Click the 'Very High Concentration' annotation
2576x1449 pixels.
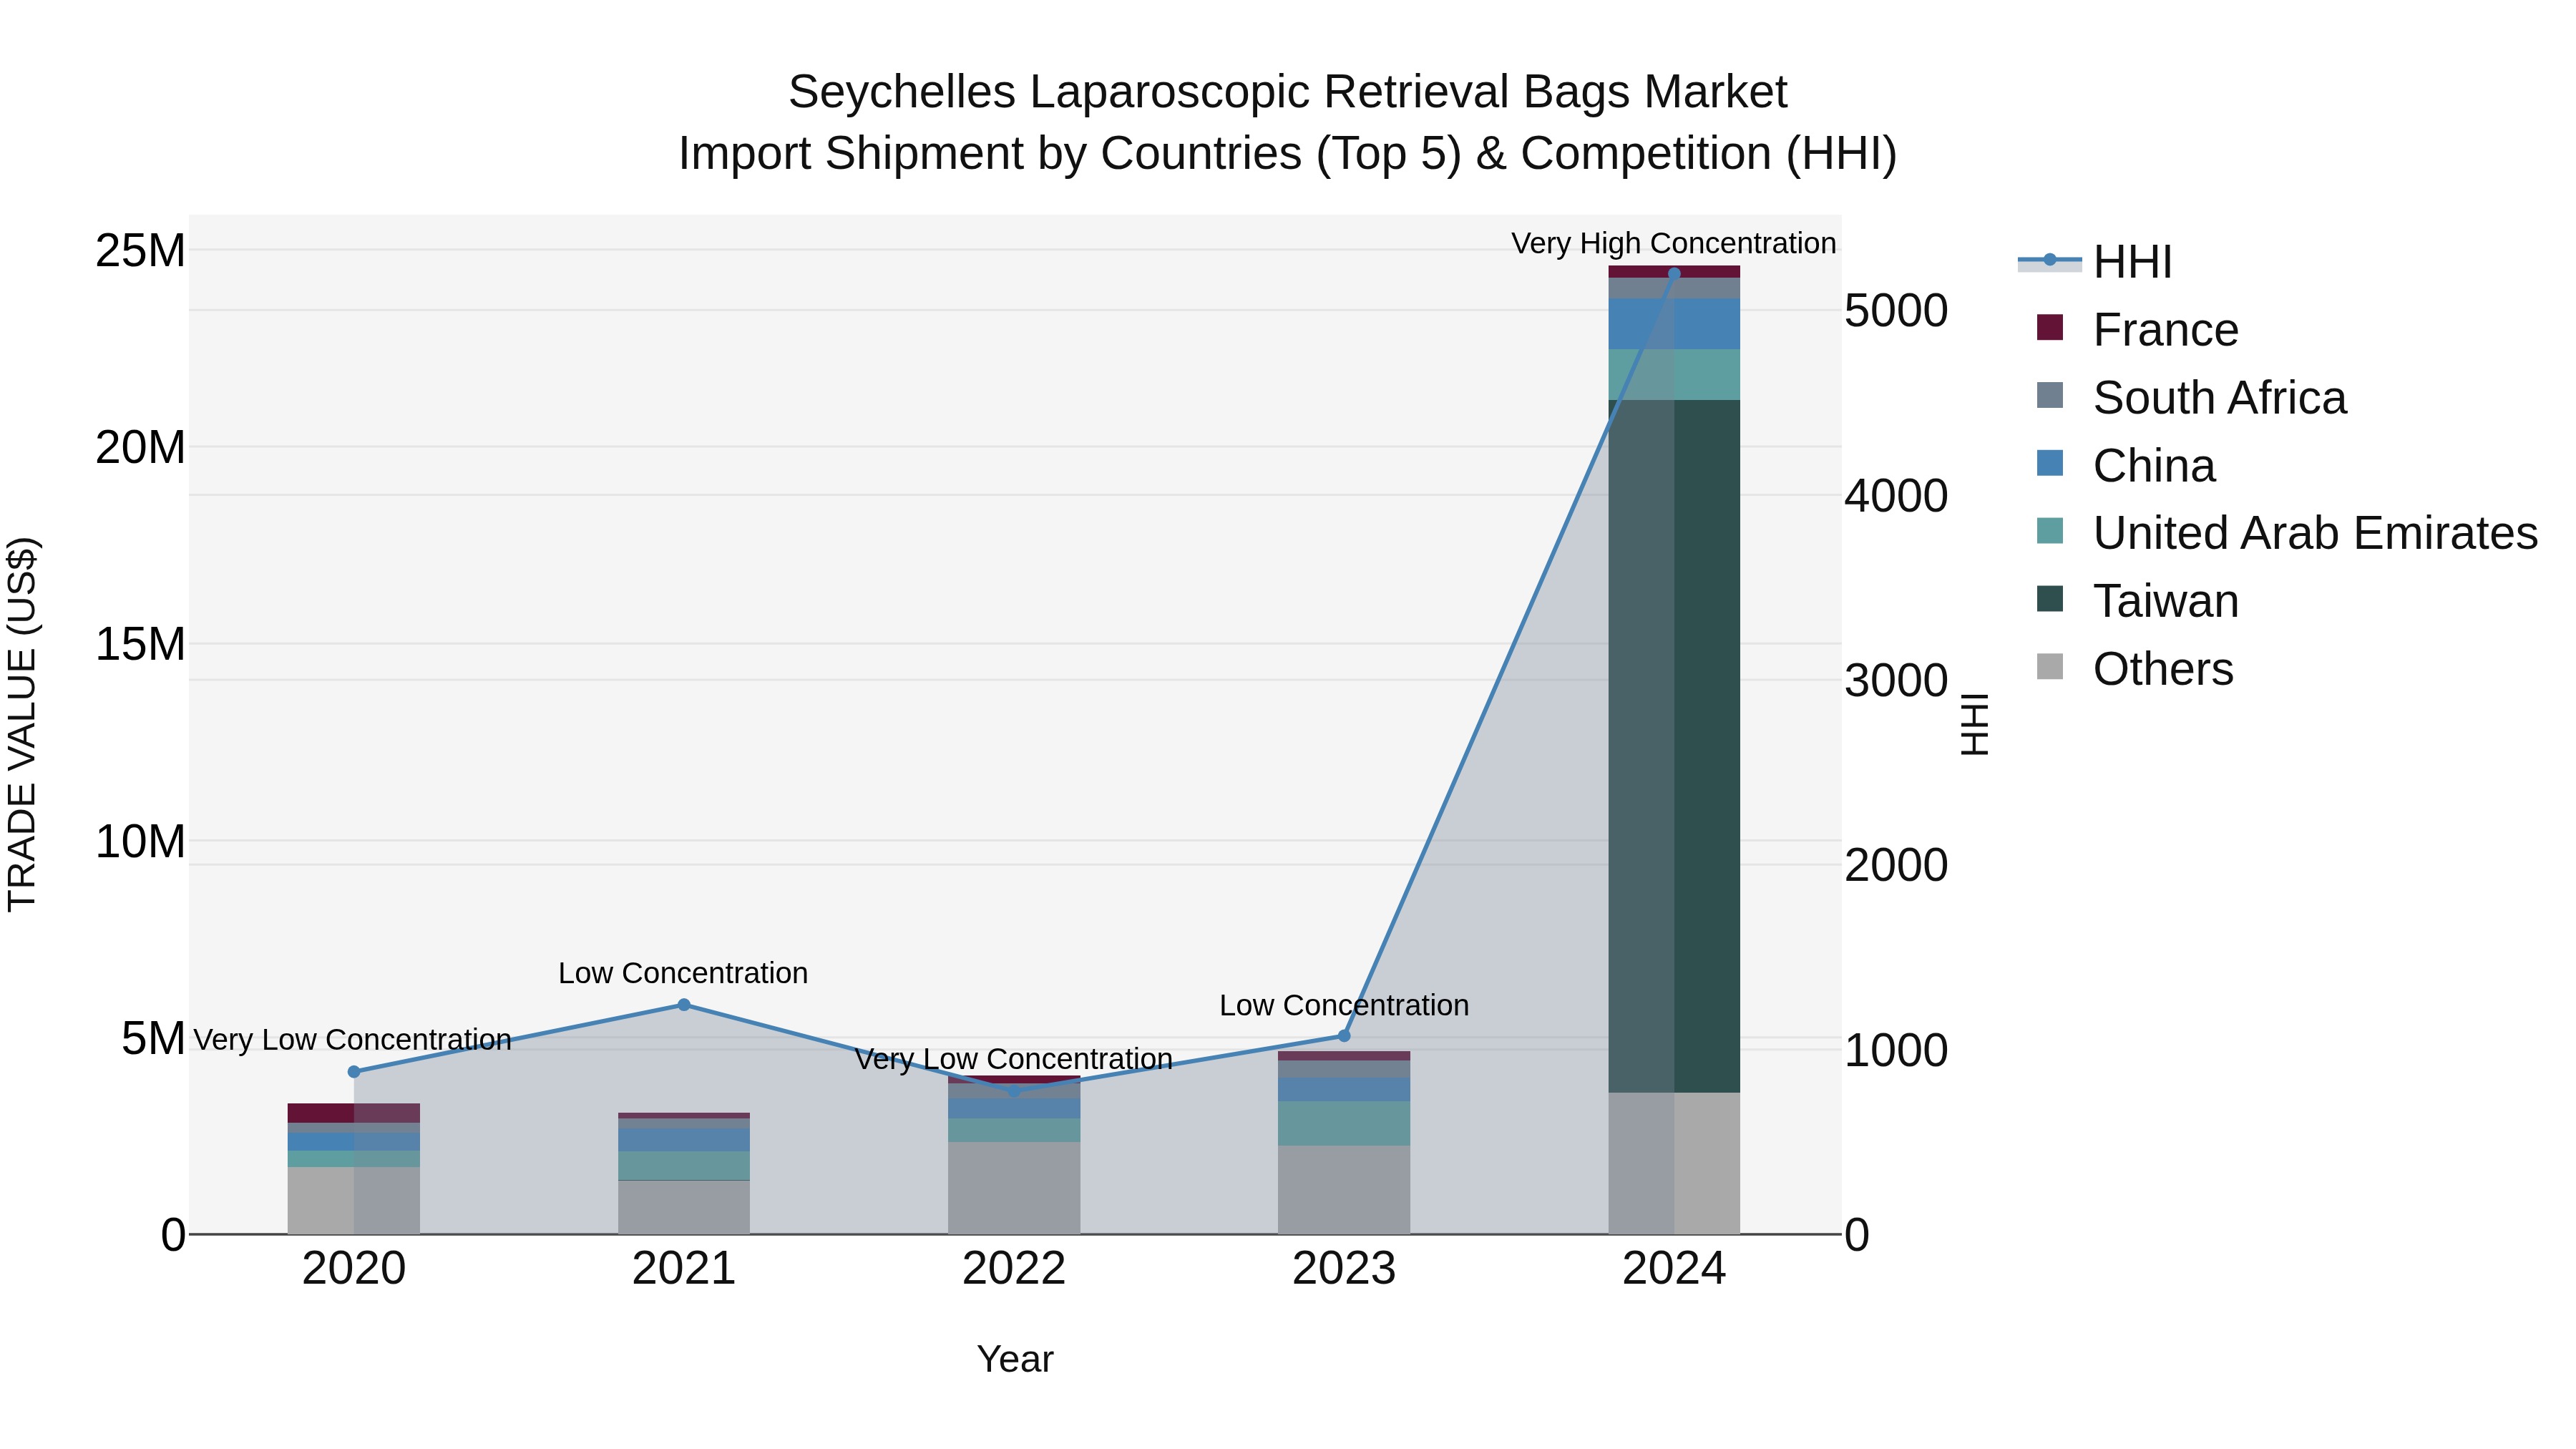coord(1673,244)
